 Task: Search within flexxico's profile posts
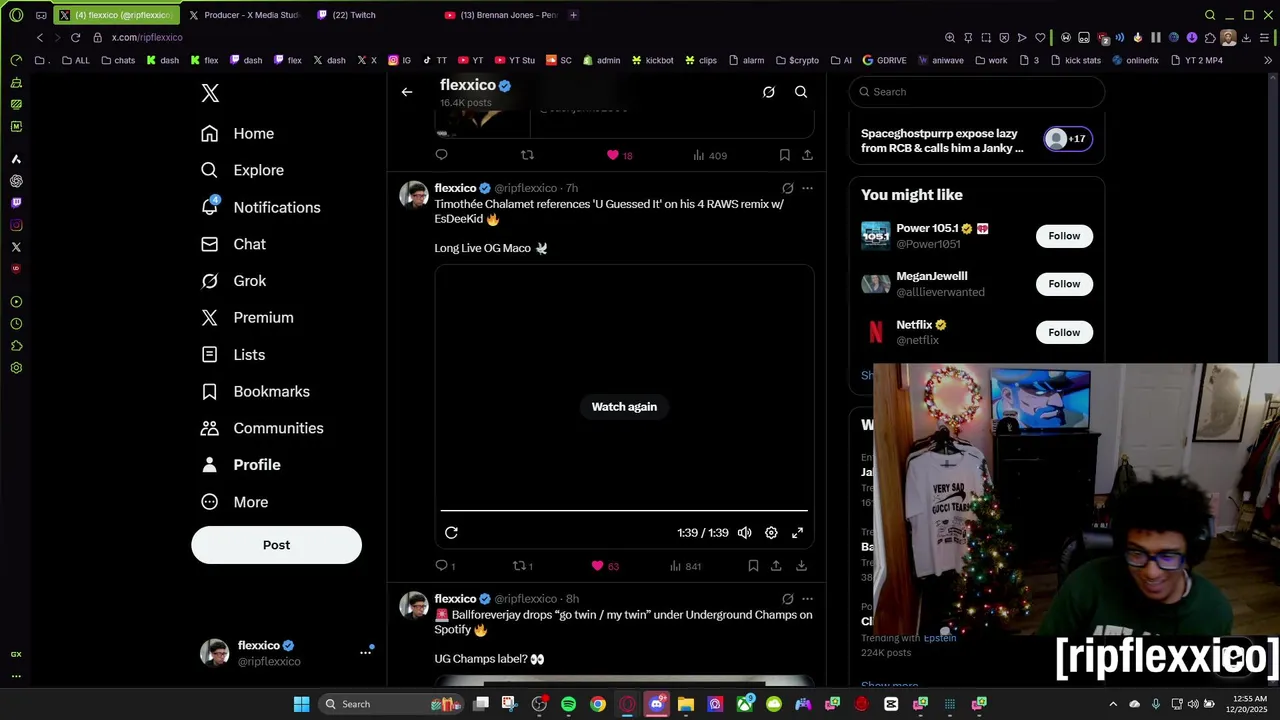coord(801,92)
